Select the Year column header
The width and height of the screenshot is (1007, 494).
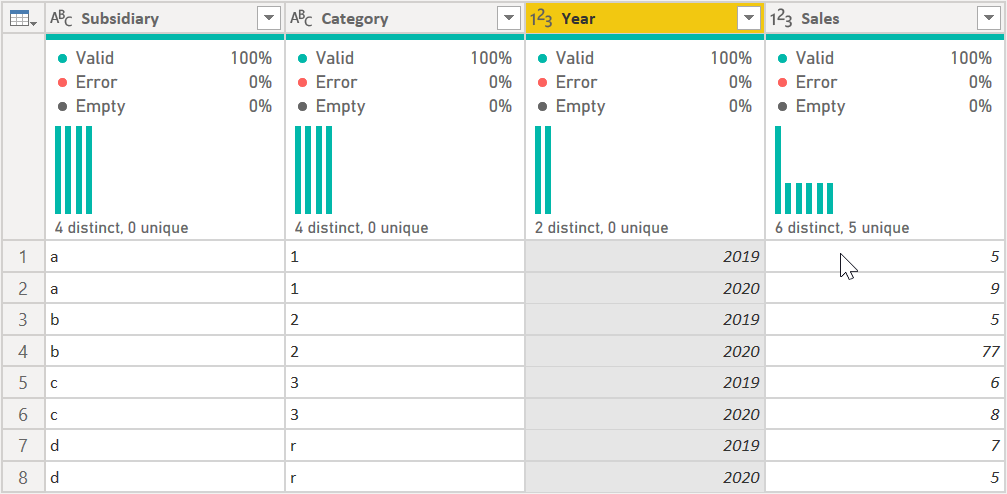click(645, 18)
